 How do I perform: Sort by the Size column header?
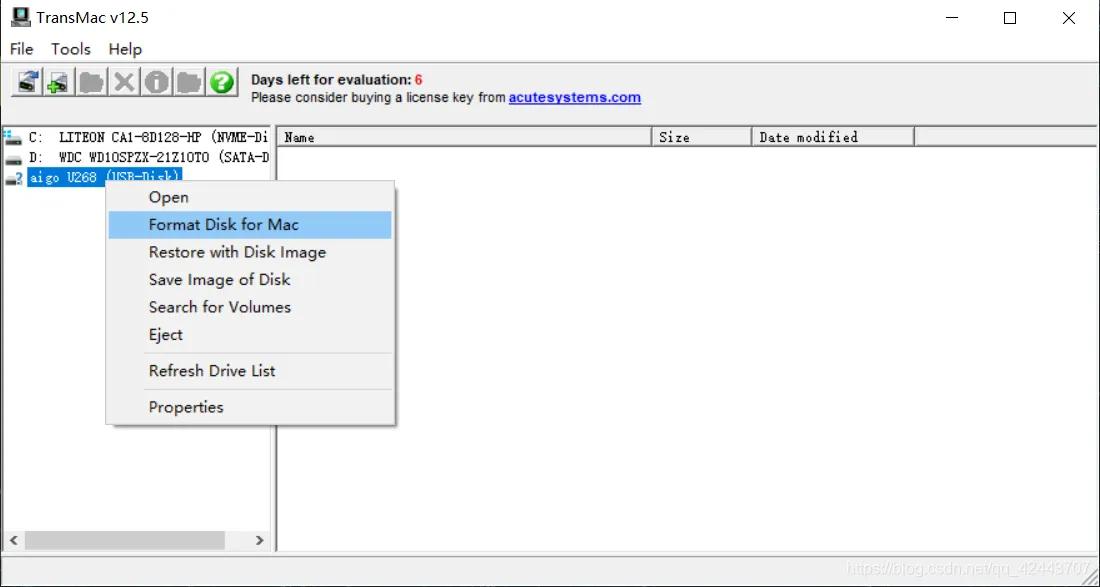702,137
